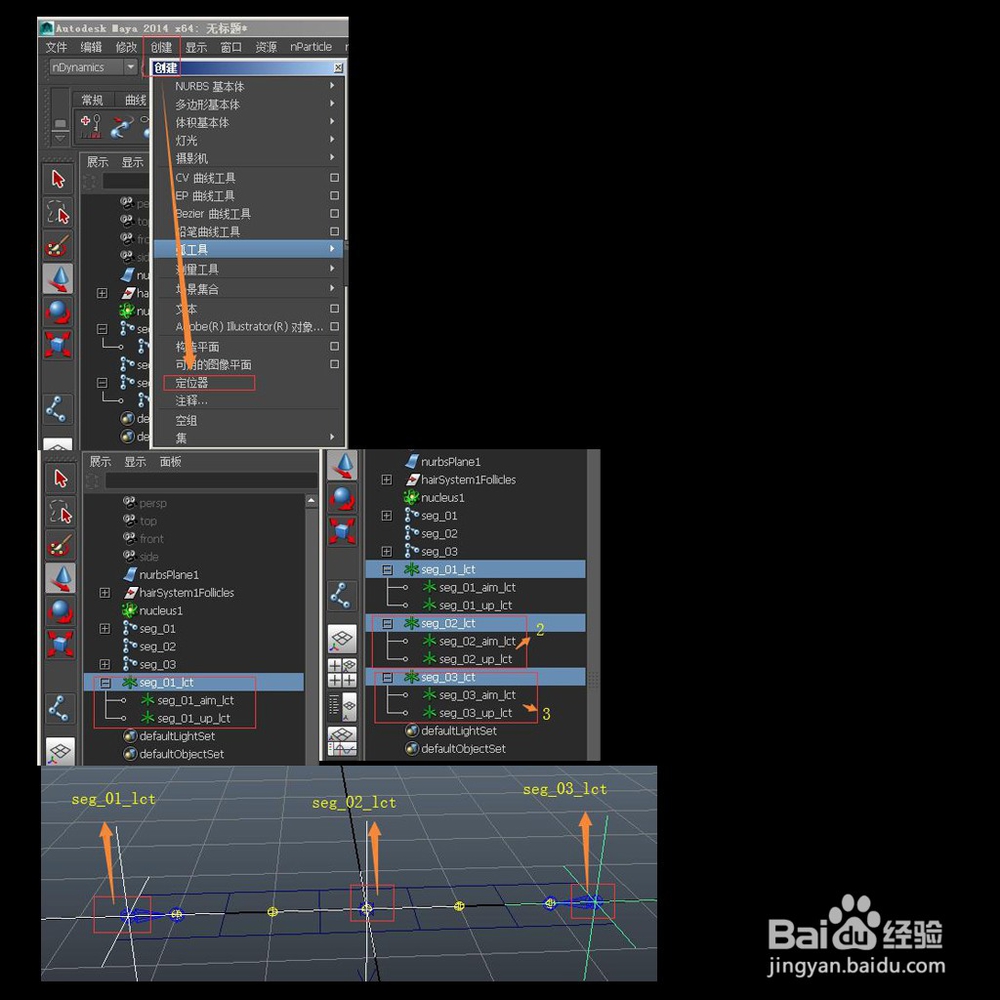Open option box for Bezier 曲线工具
1000x1000 pixels.
334,214
